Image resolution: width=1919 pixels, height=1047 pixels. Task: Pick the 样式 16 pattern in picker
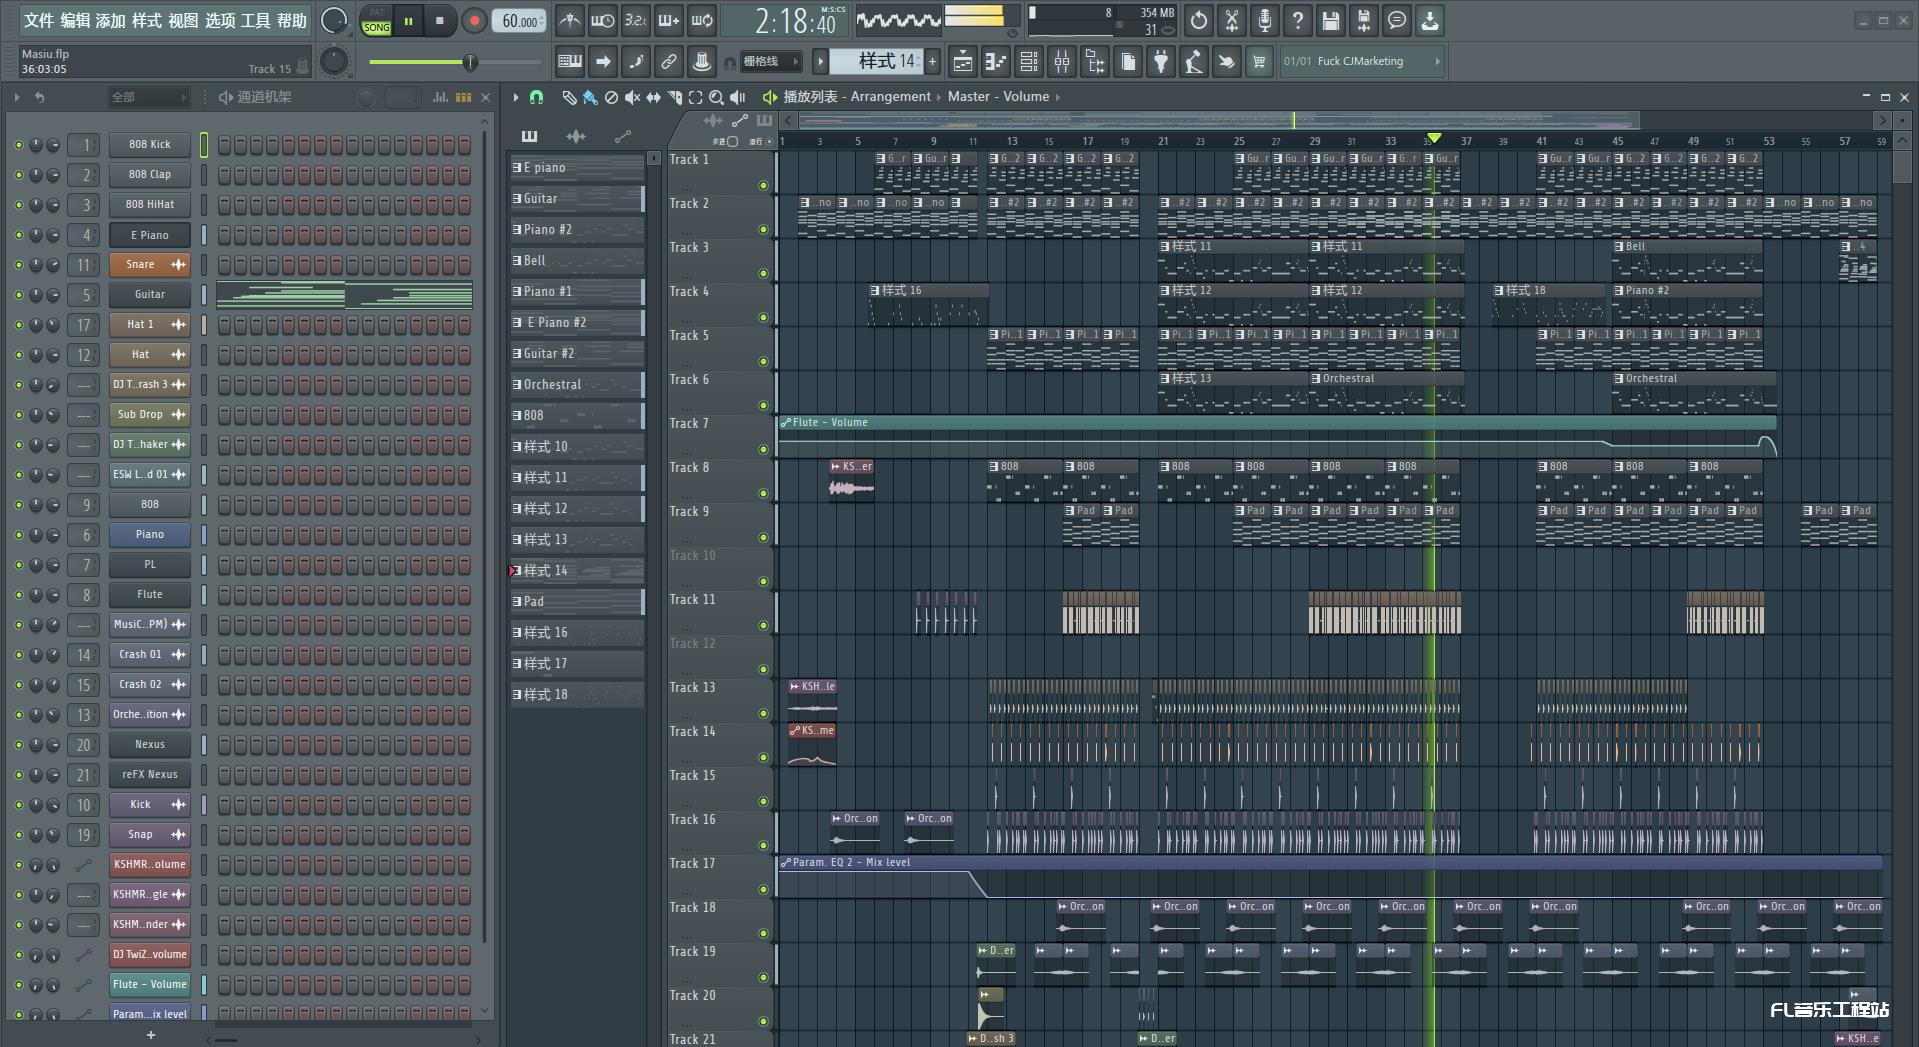577,633
